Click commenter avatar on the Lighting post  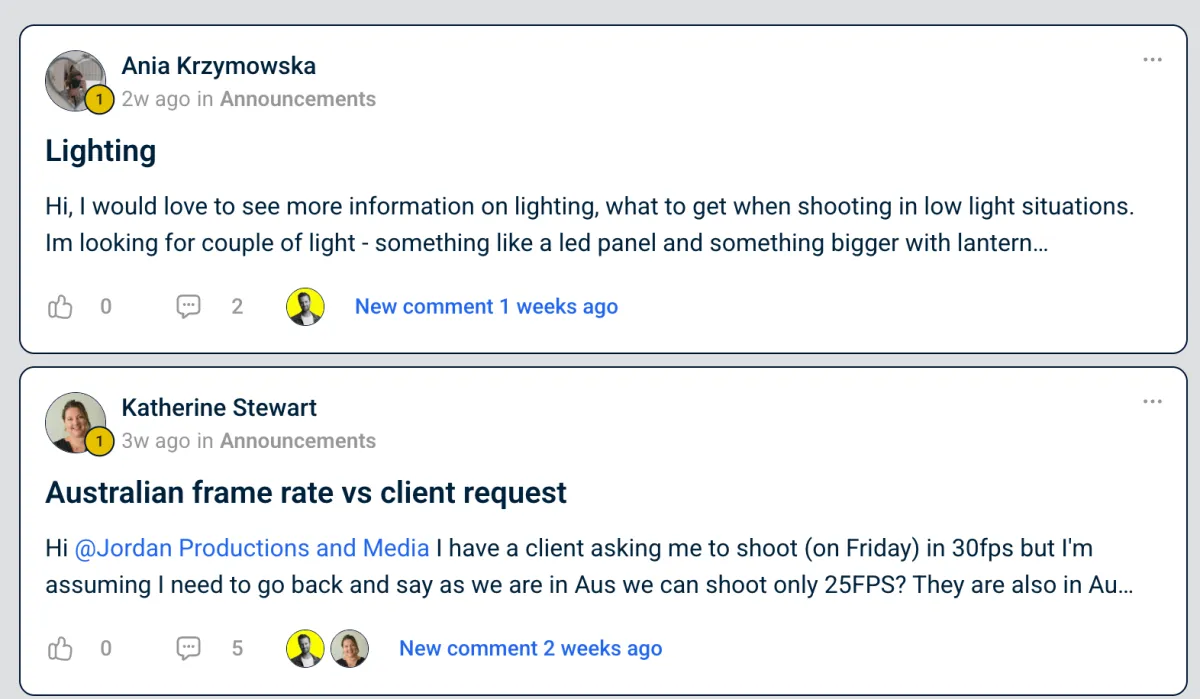click(x=306, y=307)
